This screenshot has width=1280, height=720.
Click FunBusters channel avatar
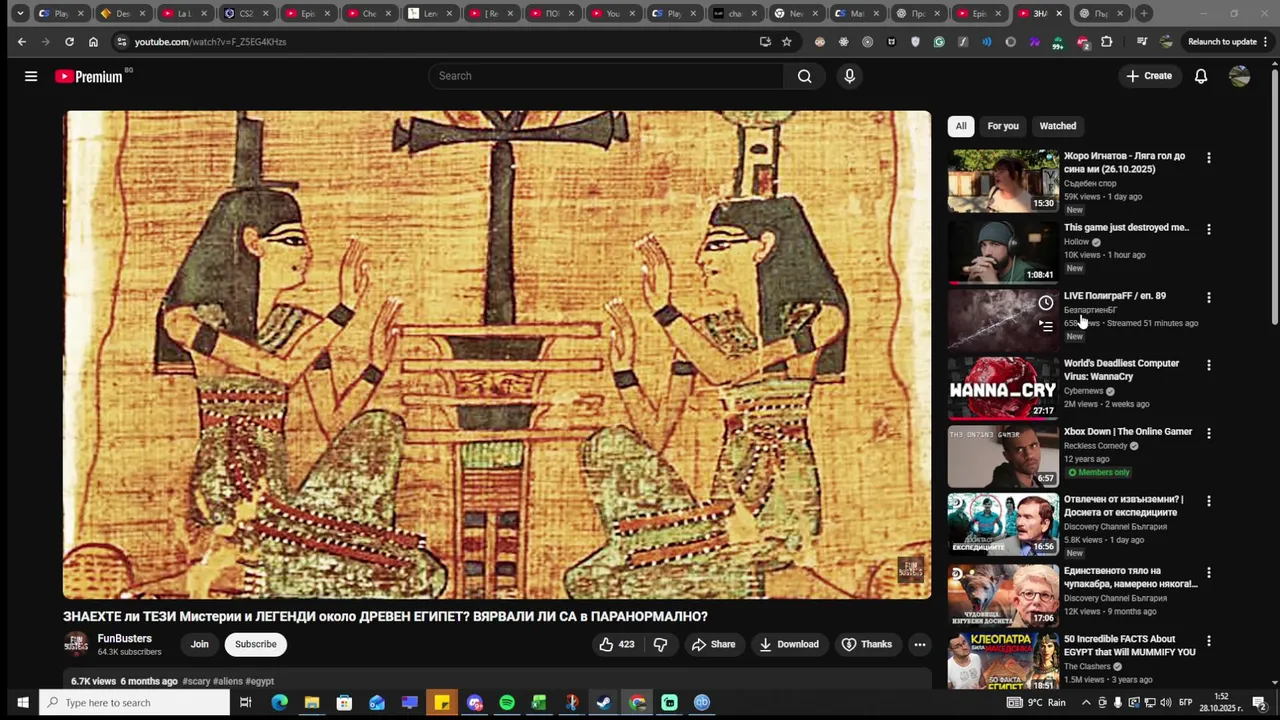(76, 644)
